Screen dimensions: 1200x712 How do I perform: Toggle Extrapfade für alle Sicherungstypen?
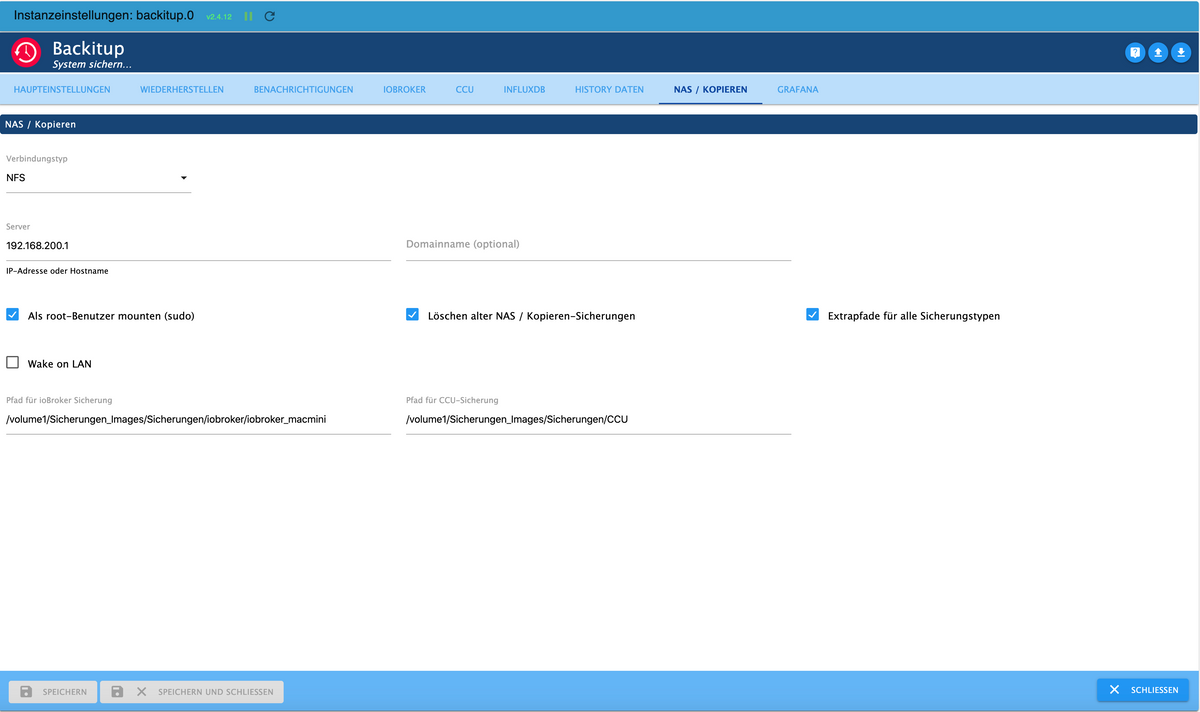pyautogui.click(x=812, y=314)
